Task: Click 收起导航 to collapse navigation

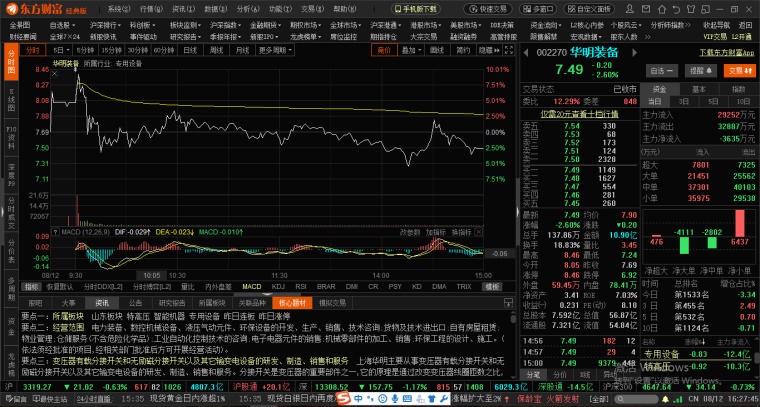Action: [716, 26]
